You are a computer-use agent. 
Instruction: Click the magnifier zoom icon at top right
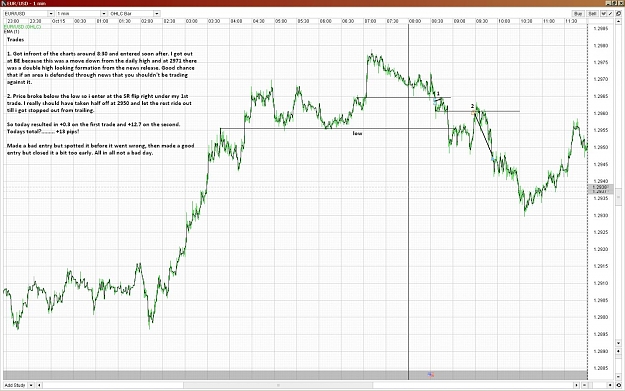pos(618,14)
